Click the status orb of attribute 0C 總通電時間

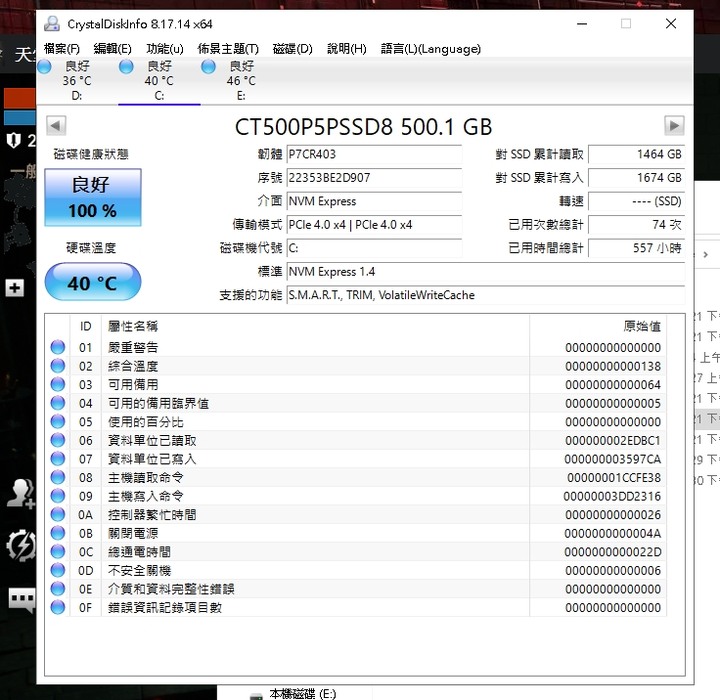pyautogui.click(x=58, y=552)
